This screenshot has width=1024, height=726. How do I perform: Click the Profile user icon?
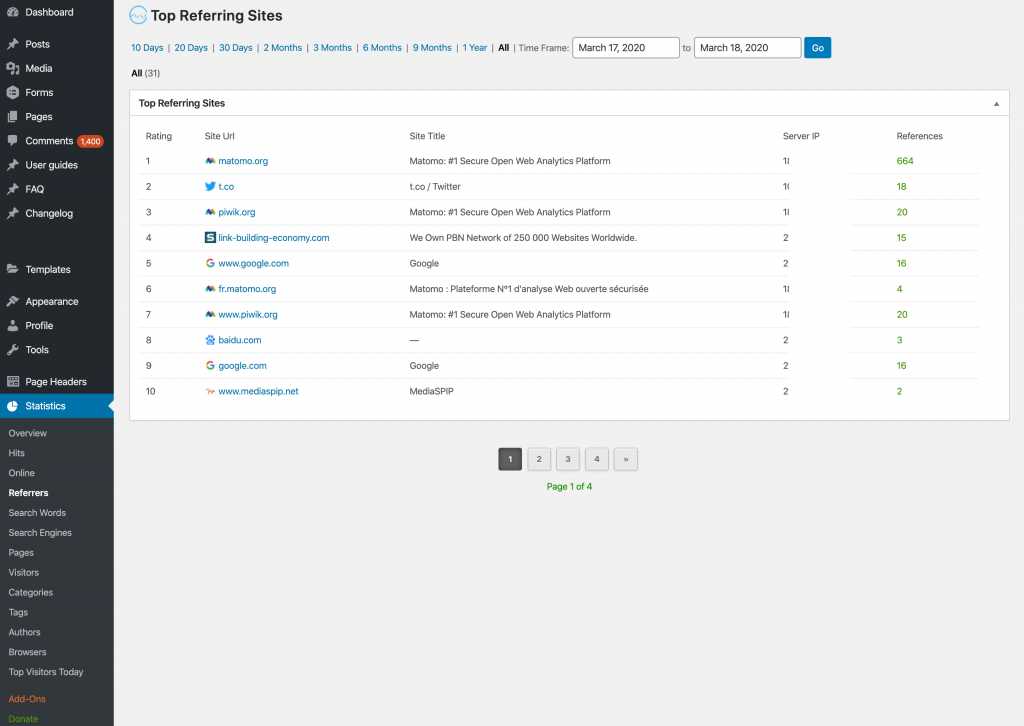click(12, 325)
